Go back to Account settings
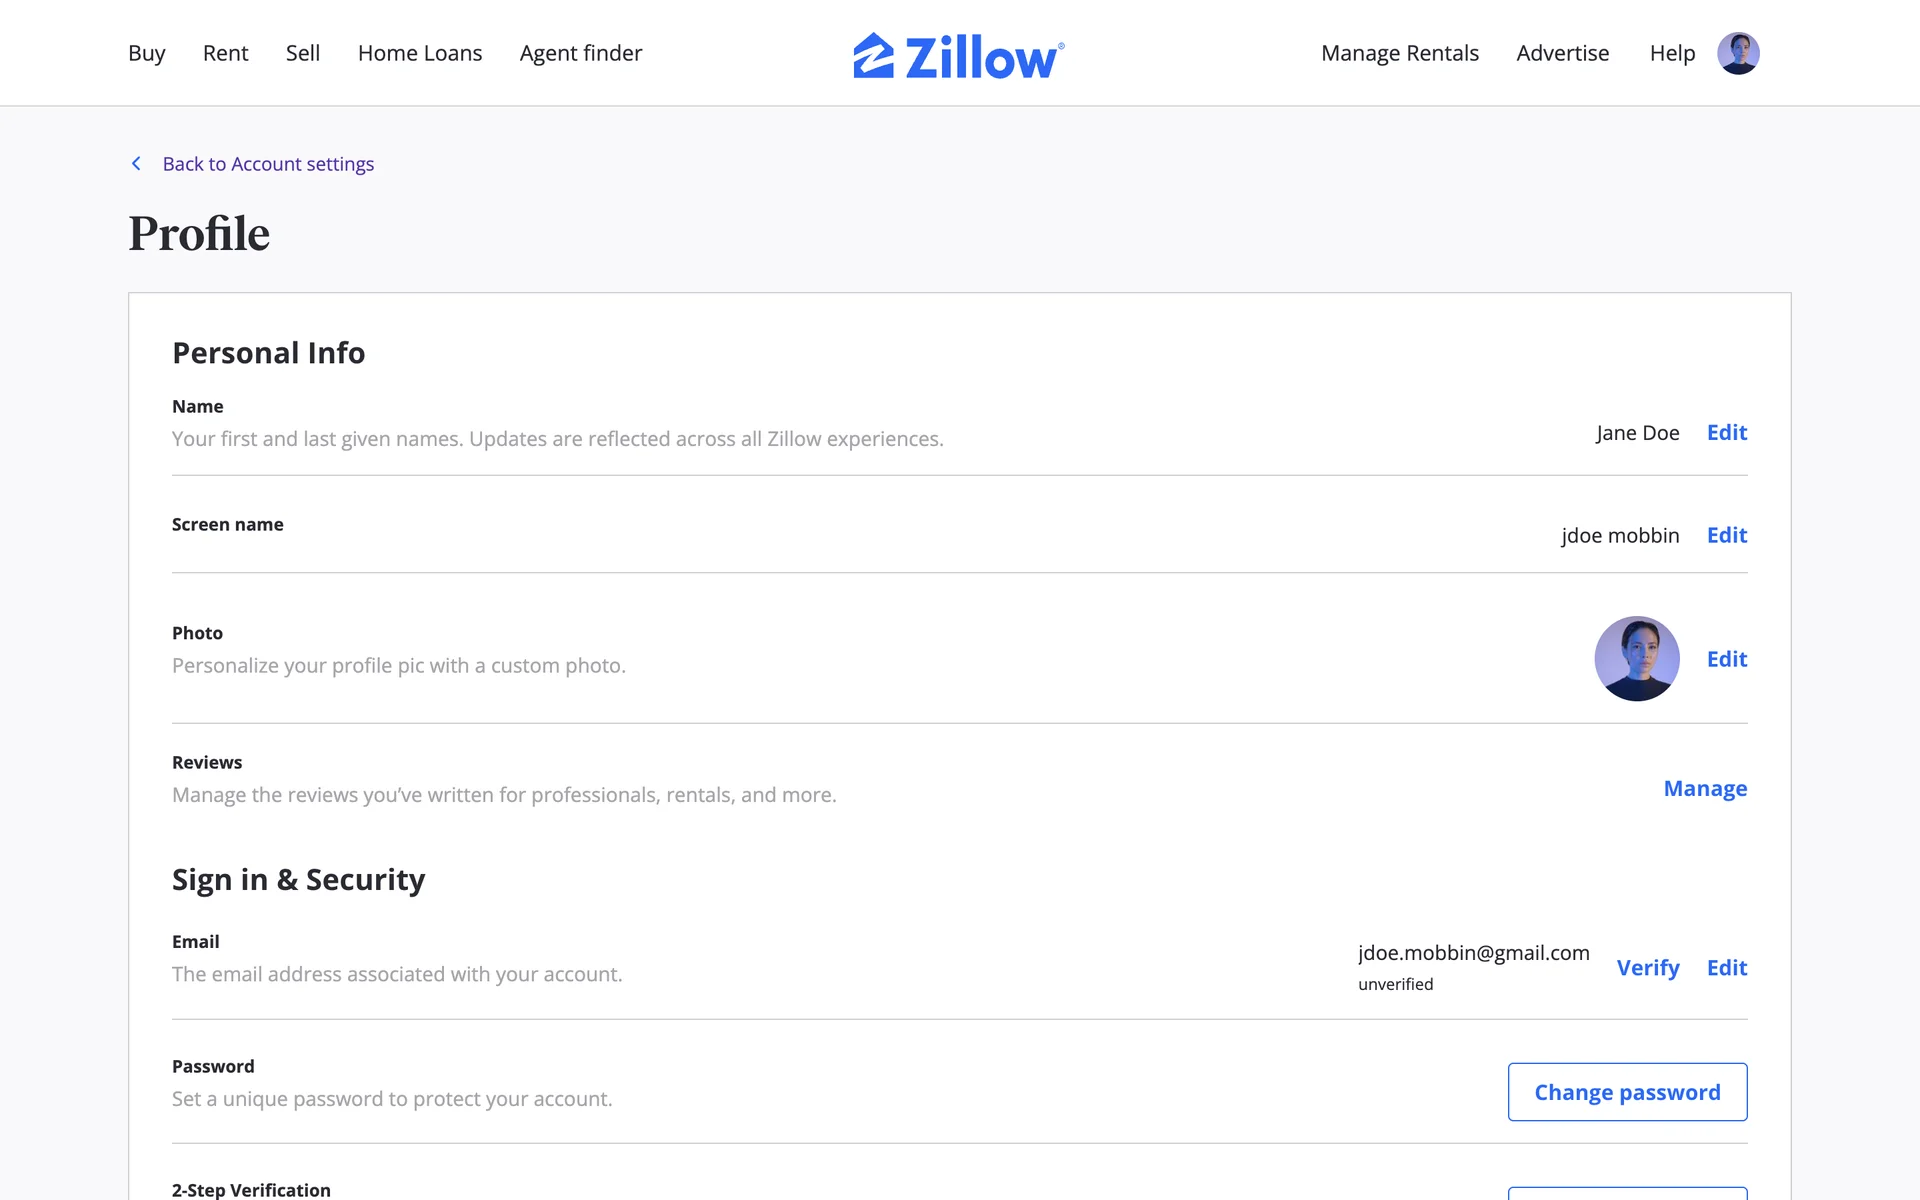The height and width of the screenshot is (1200, 1920). pyautogui.click(x=268, y=164)
